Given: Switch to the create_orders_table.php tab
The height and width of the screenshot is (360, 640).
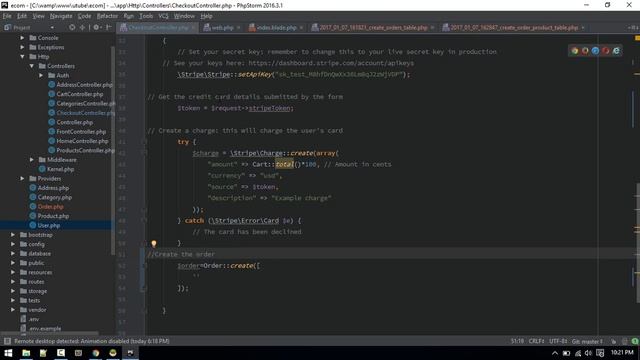Looking at the screenshot, I should click(x=373, y=28).
